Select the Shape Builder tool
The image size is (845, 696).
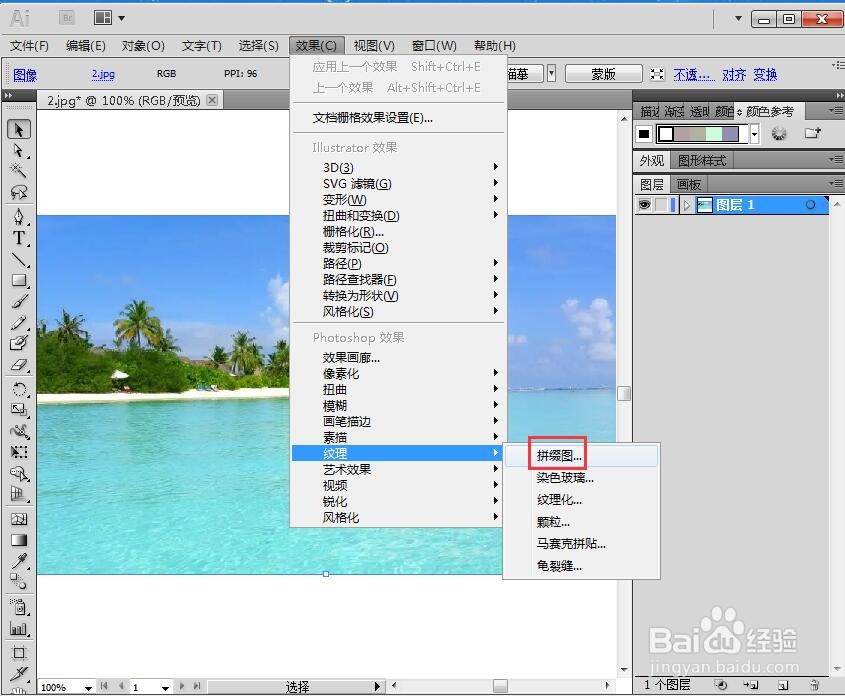pos(19,474)
